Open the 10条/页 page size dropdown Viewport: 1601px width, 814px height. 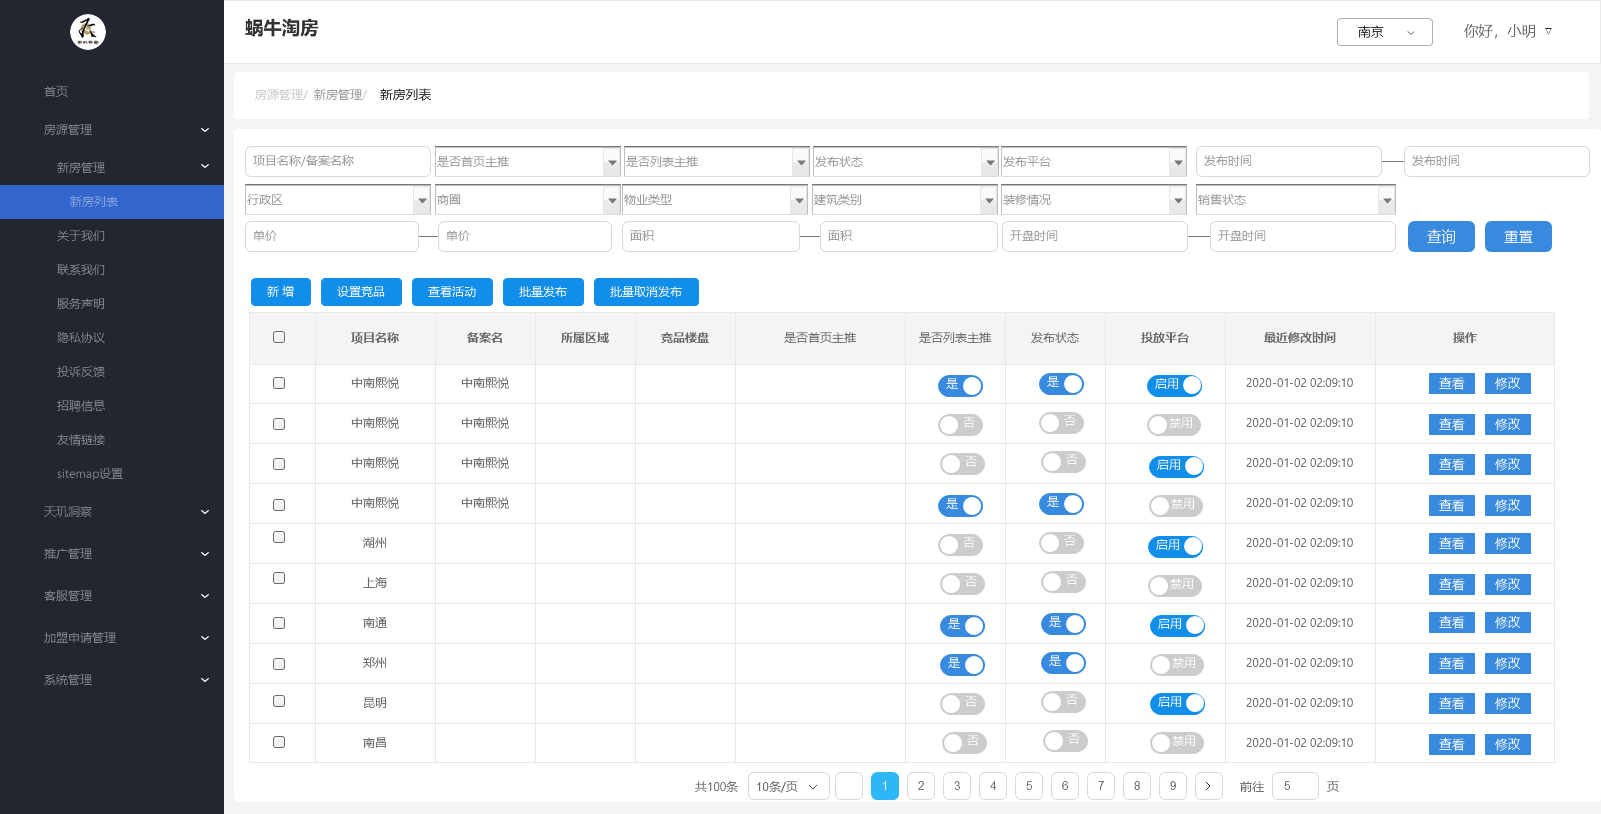pos(789,786)
